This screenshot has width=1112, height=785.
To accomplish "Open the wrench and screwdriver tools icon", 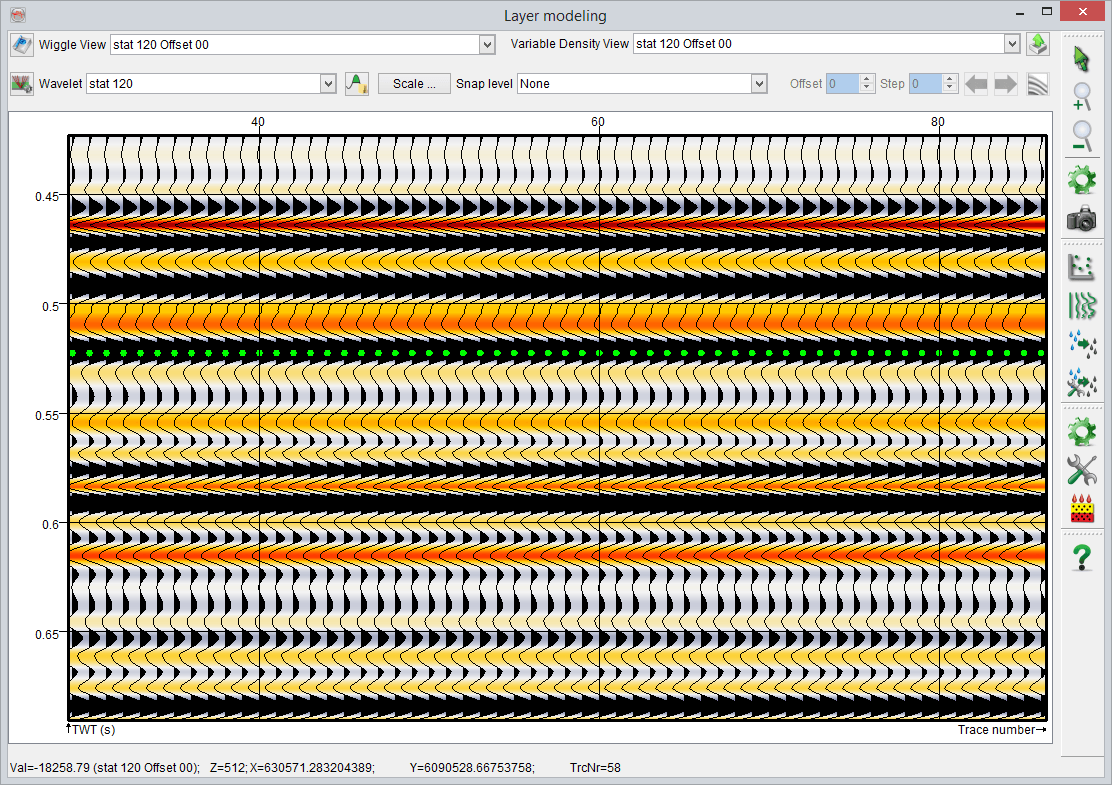I will 1081,470.
